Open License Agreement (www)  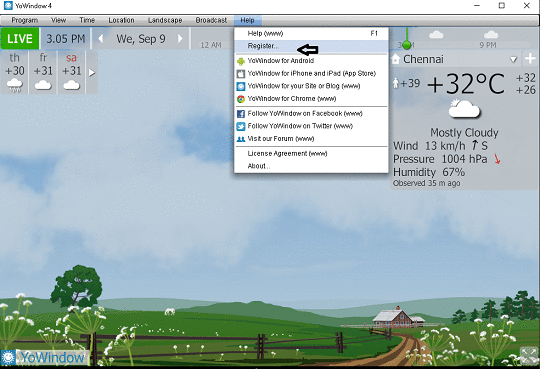(311, 153)
